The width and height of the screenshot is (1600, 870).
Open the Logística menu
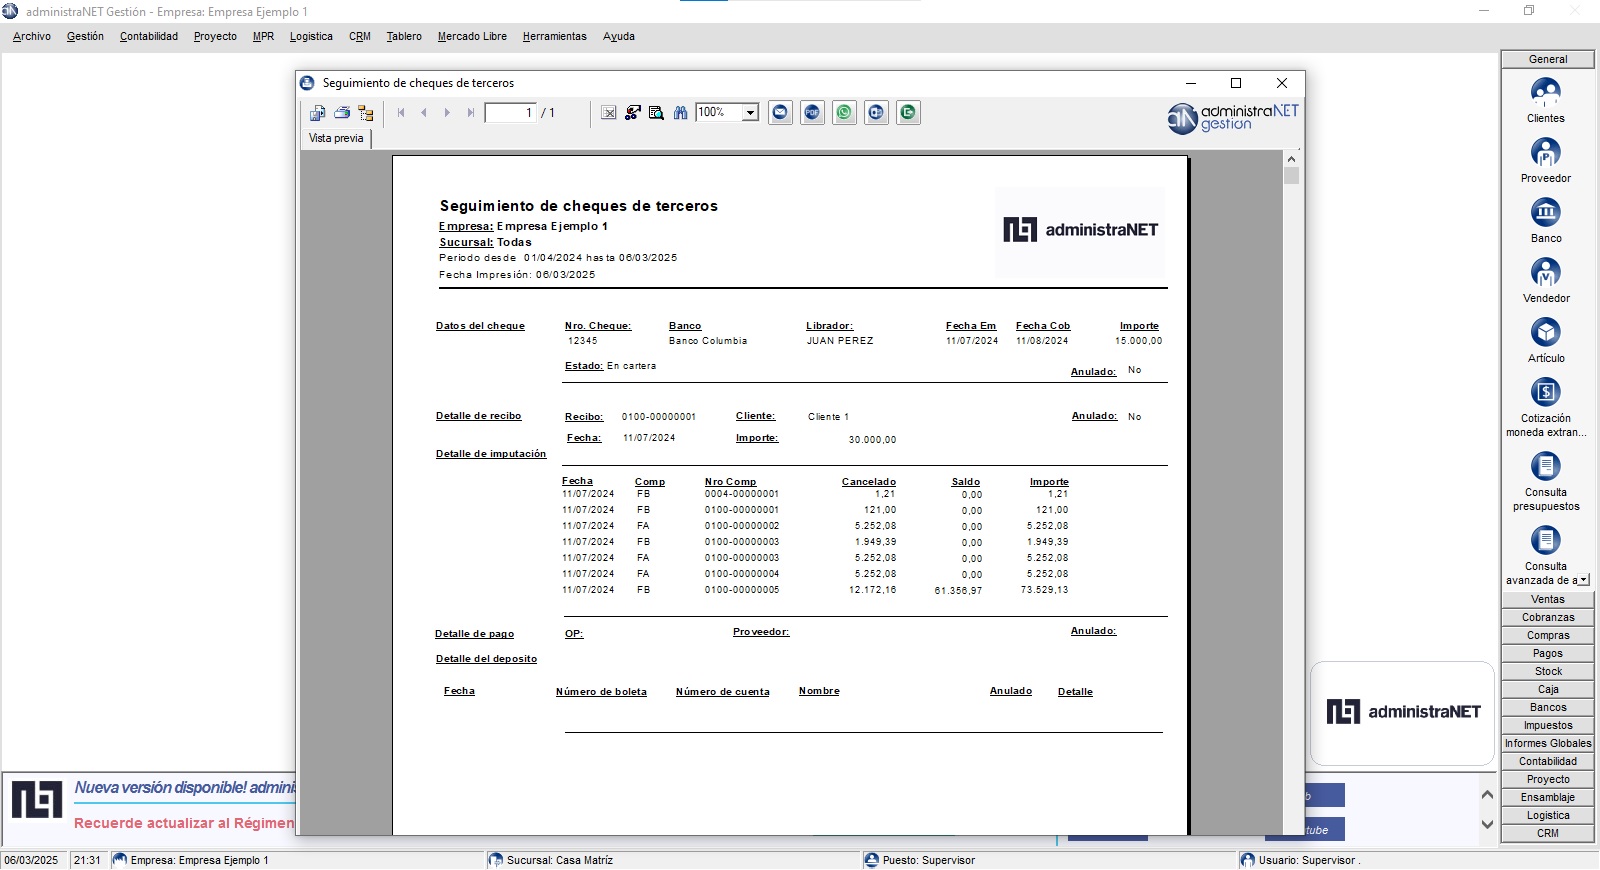(x=311, y=36)
